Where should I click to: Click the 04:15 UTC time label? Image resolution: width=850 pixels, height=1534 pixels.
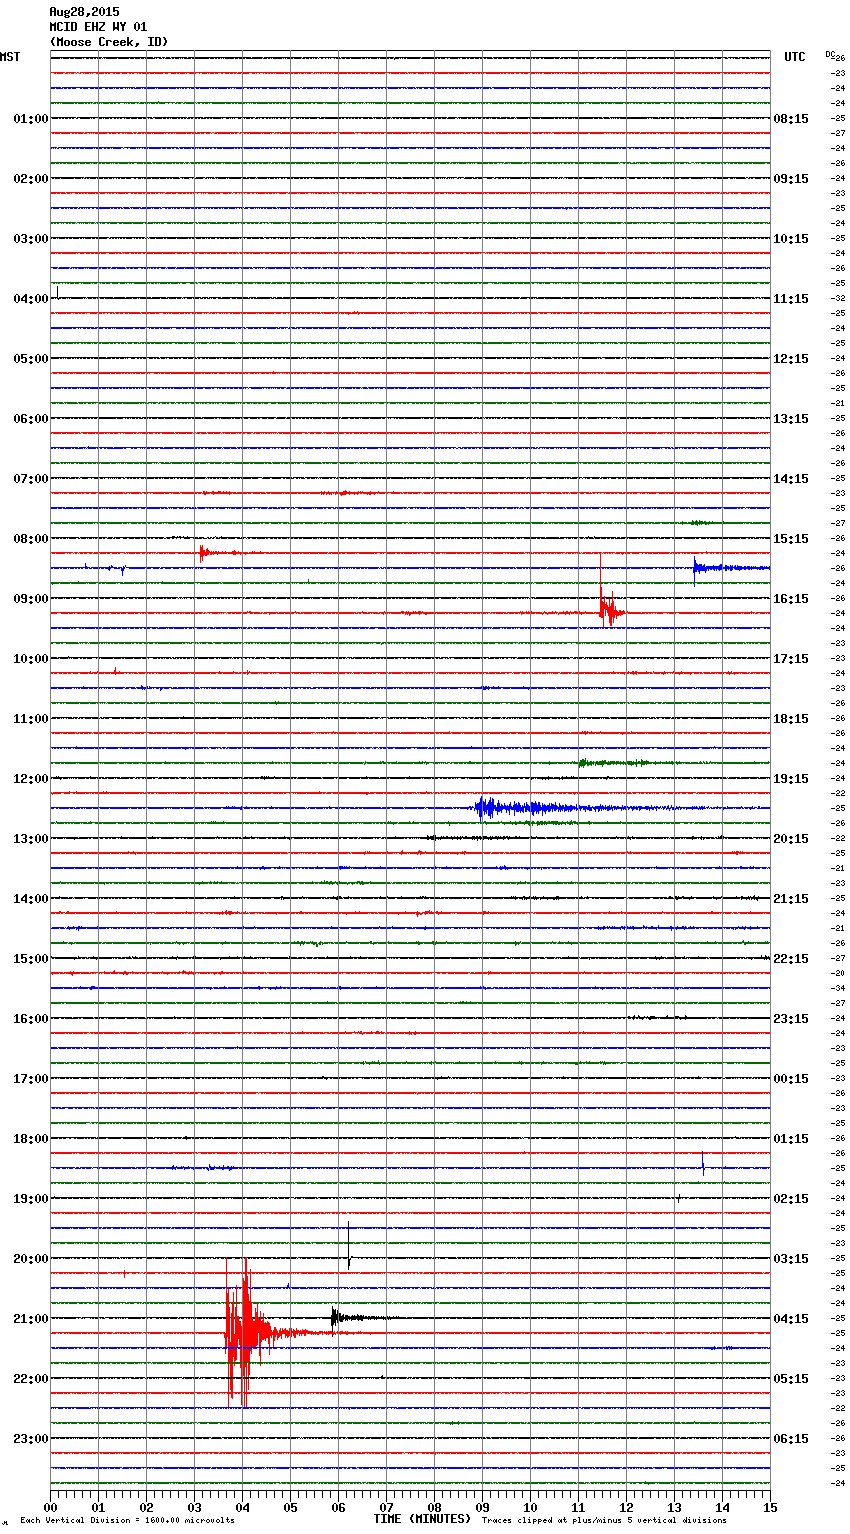[x=791, y=1319]
